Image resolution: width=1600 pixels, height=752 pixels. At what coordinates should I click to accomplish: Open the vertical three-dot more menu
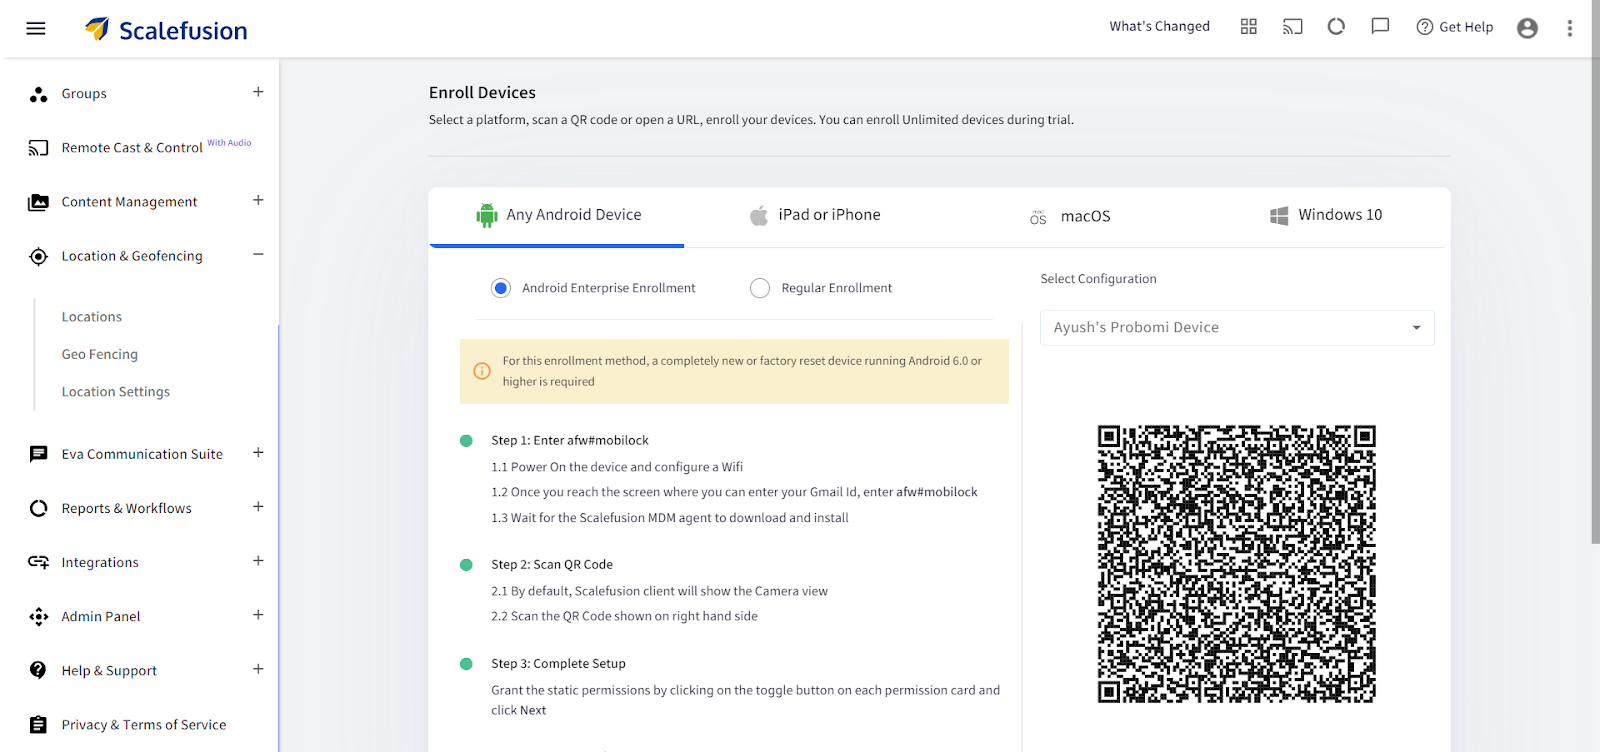(x=1570, y=28)
